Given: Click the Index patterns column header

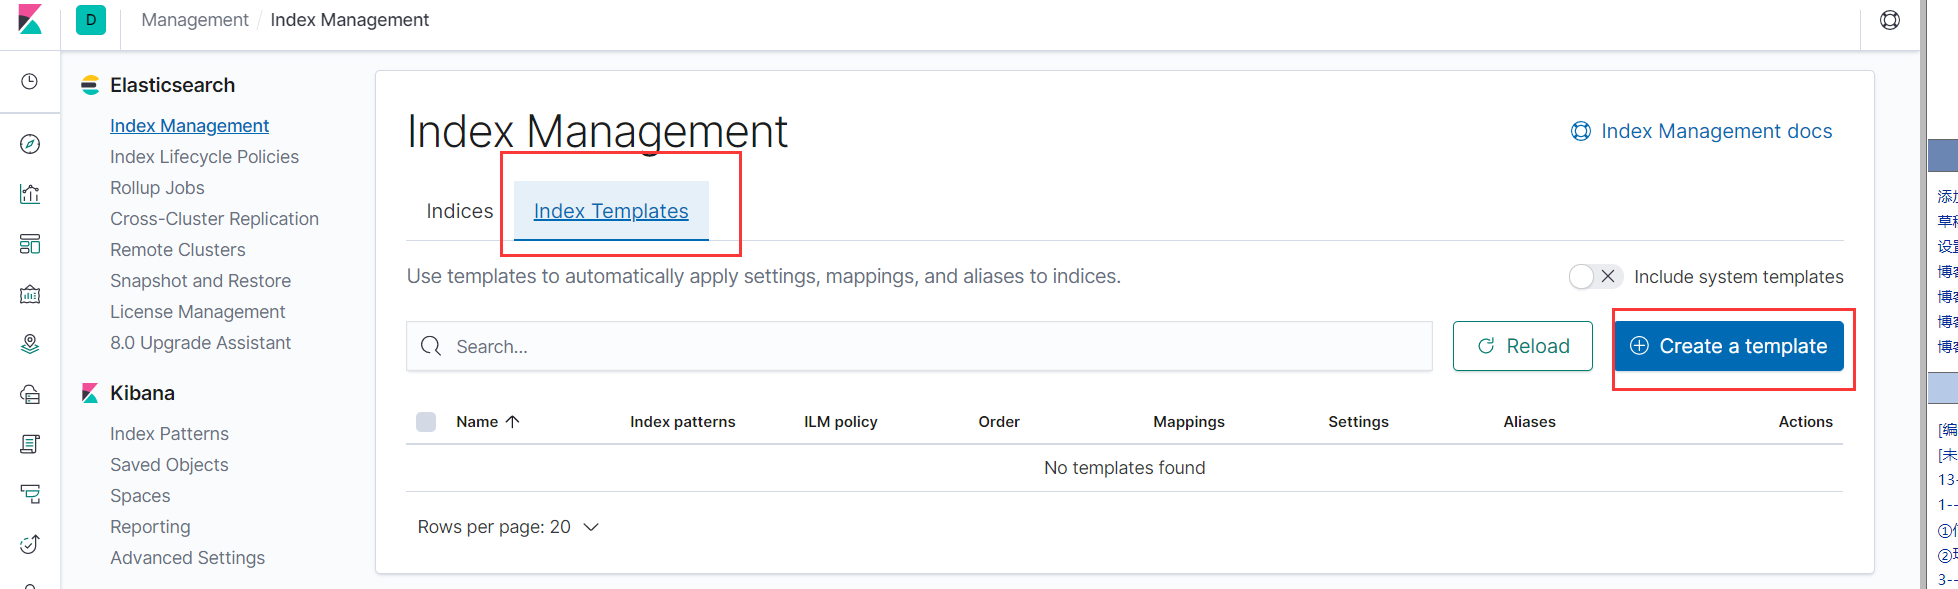Looking at the screenshot, I should (682, 422).
